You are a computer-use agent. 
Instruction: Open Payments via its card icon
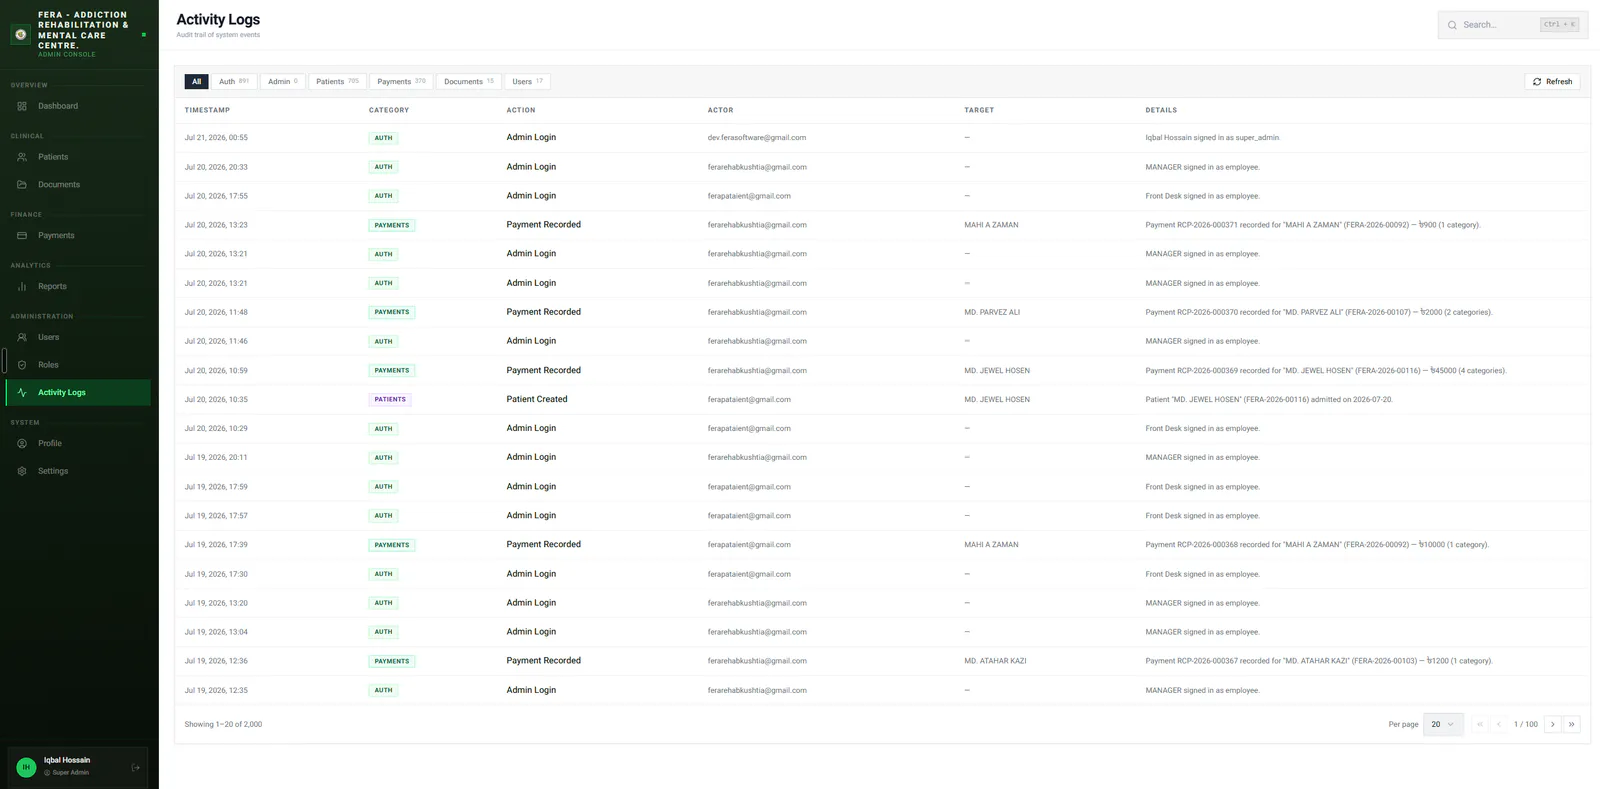pyautogui.click(x=22, y=236)
